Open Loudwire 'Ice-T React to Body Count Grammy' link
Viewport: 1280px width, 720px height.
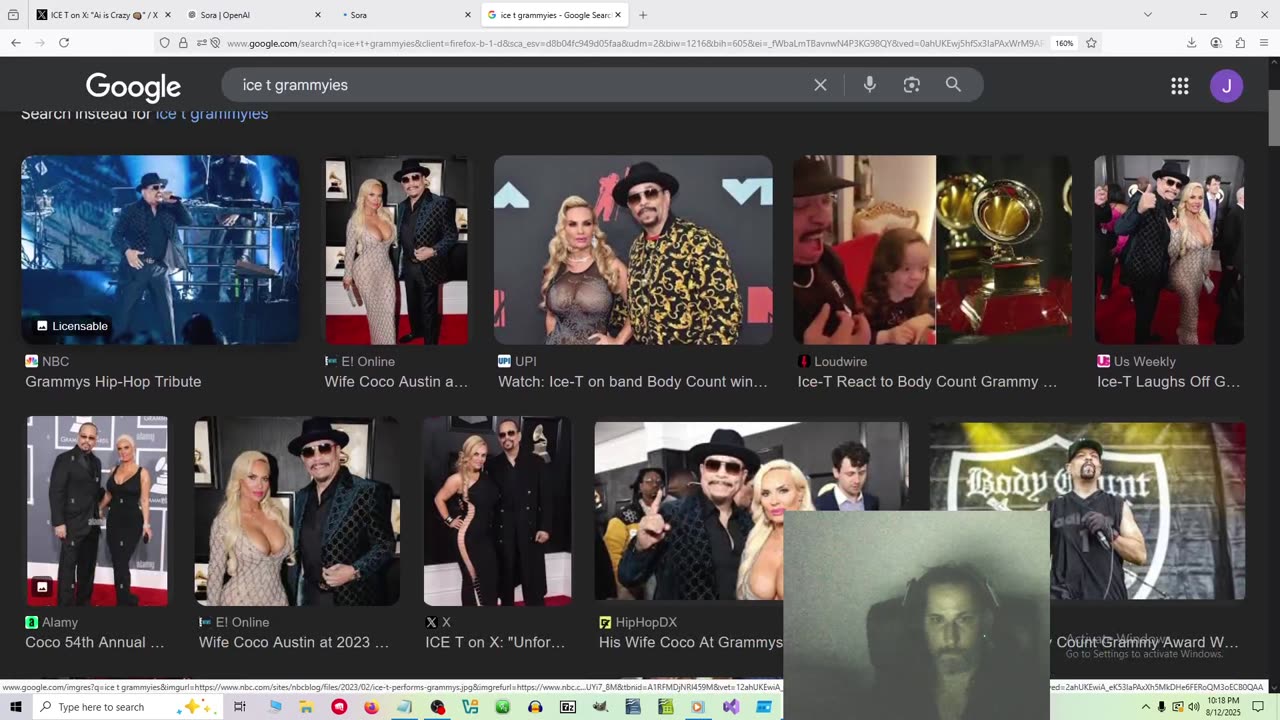pos(927,382)
